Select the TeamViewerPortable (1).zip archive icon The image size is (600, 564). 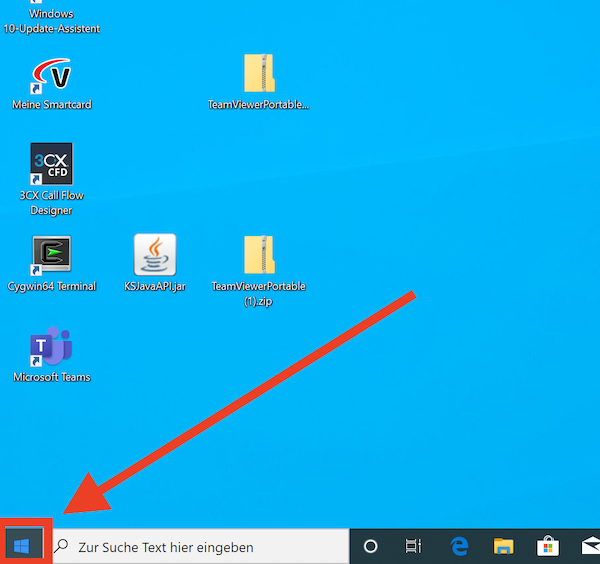click(x=259, y=256)
